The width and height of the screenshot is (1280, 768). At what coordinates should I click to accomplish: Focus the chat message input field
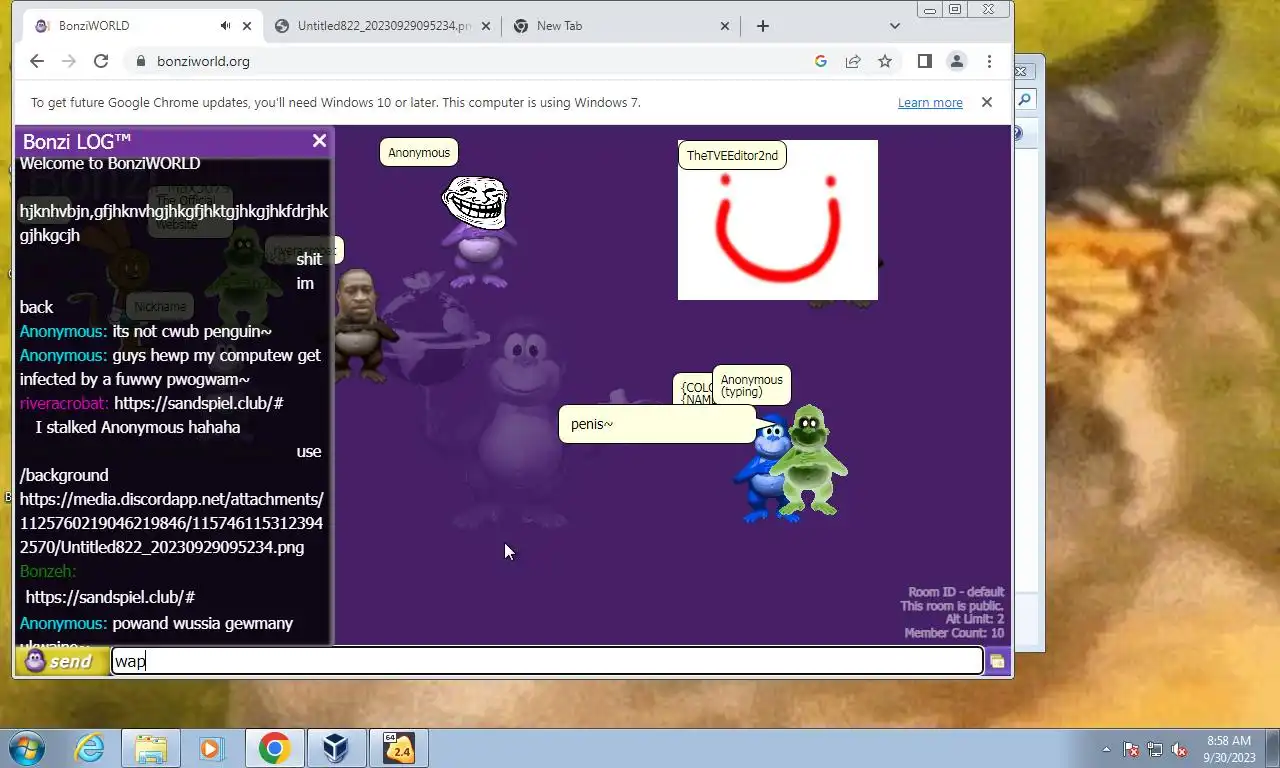click(547, 661)
